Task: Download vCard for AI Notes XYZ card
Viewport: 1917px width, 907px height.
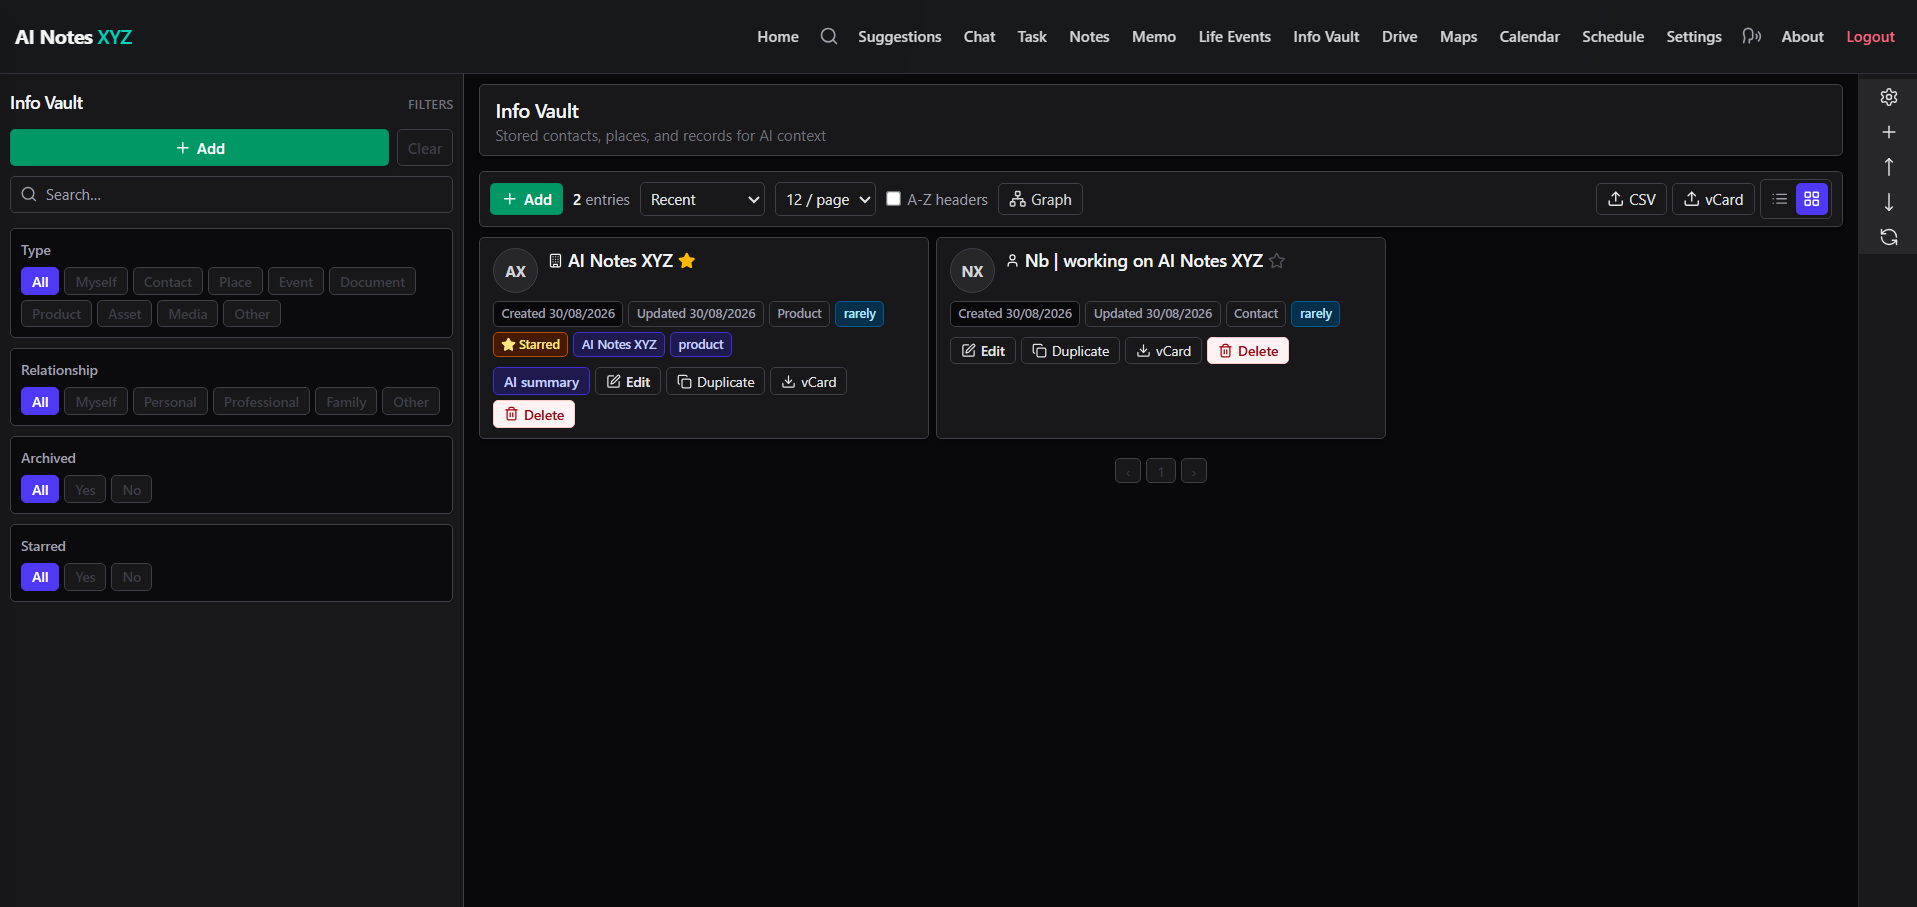Action: (x=809, y=382)
